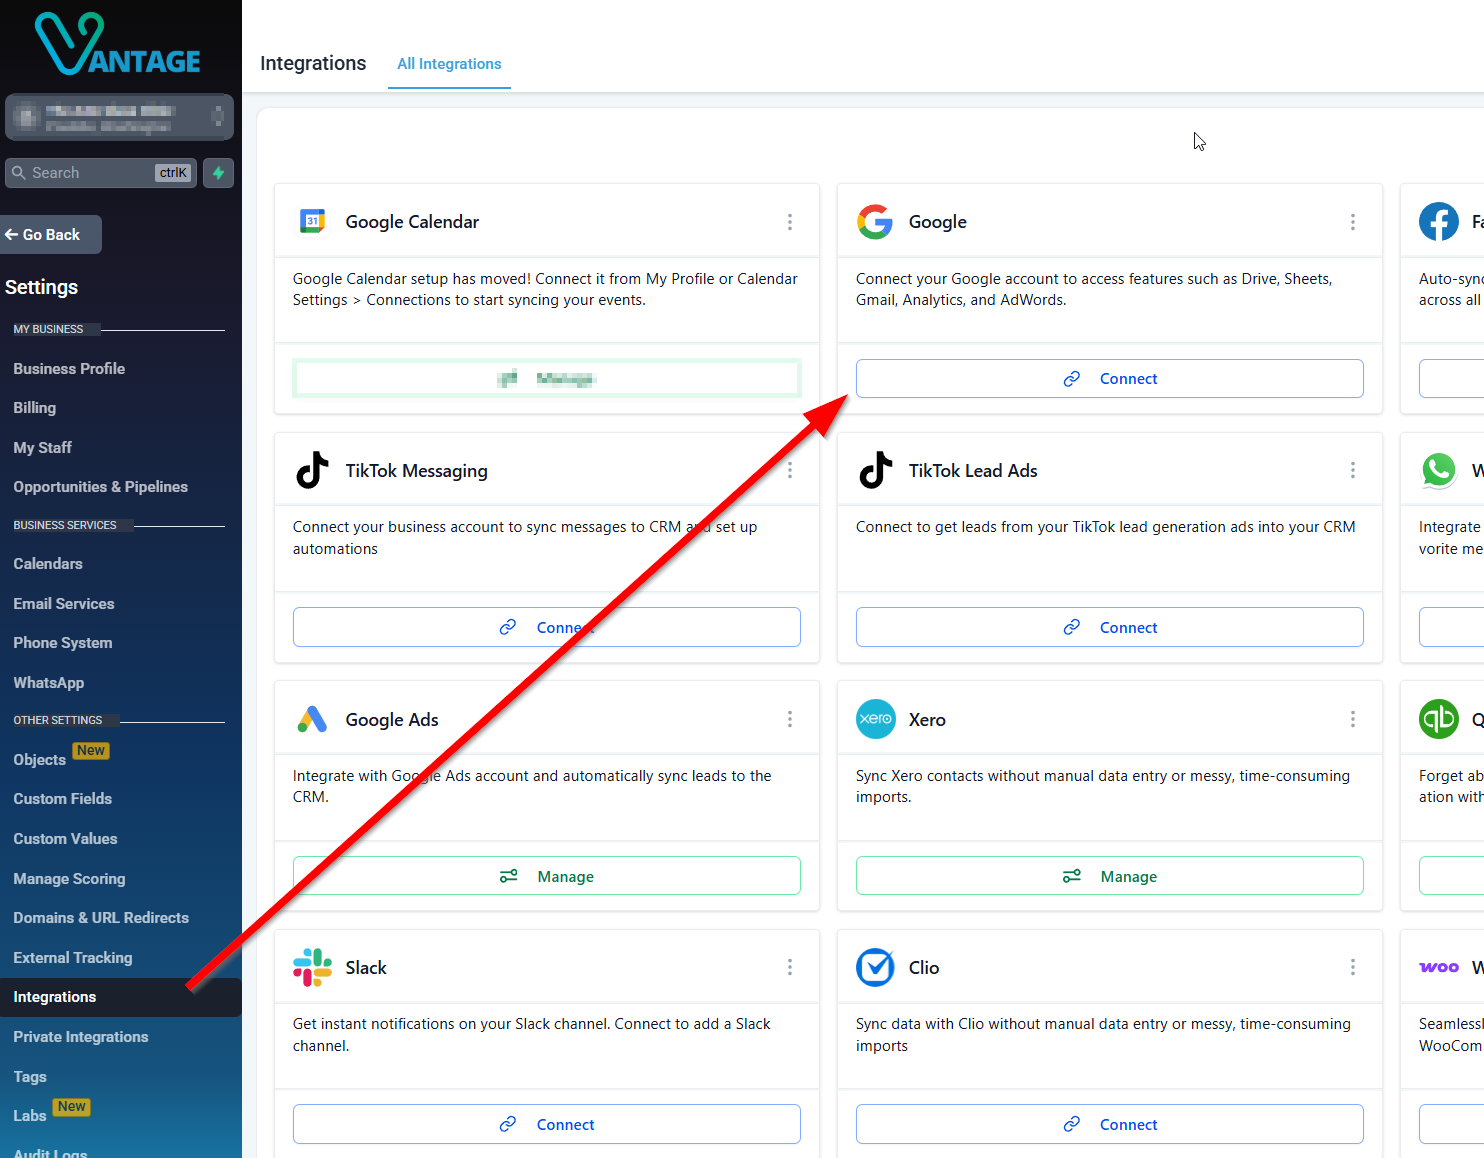Open TikTok Lead Ads three-dot menu
This screenshot has width=1484, height=1158.
[x=1353, y=470]
